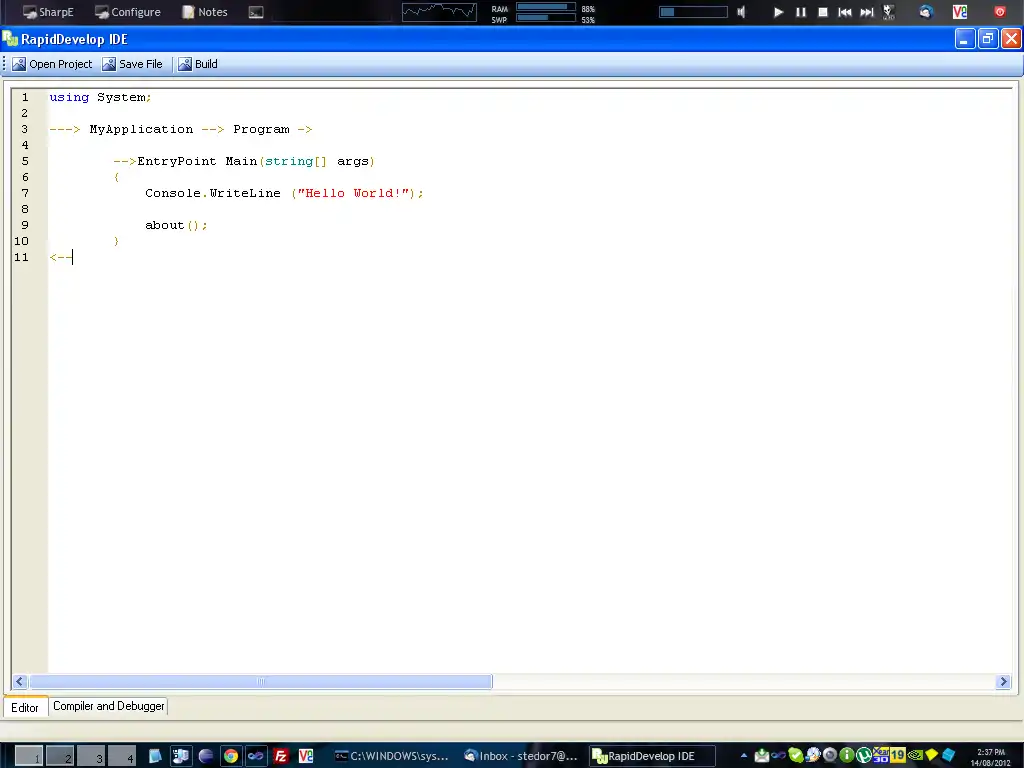The image size is (1024, 768).
Task: Skip to next track
Action: click(x=867, y=12)
